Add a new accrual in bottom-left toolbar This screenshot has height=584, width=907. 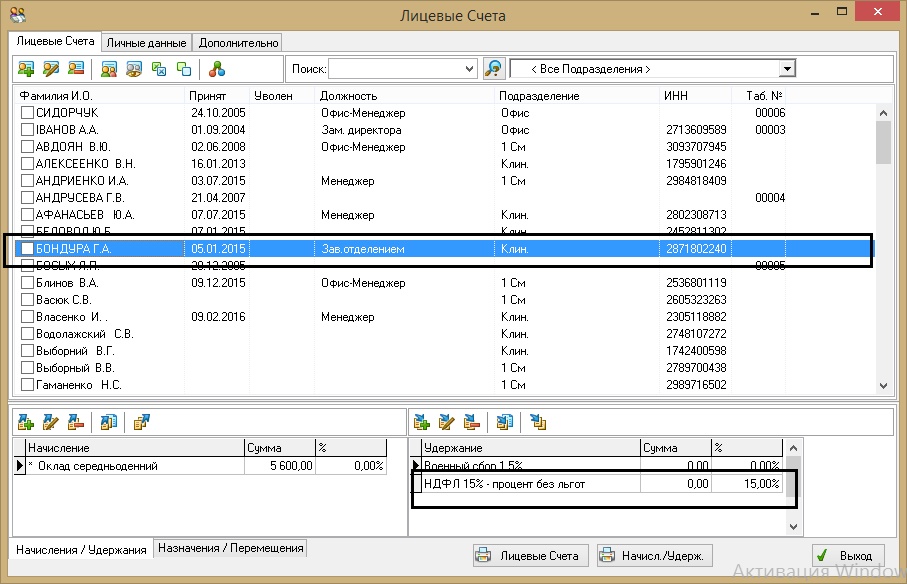pos(26,422)
